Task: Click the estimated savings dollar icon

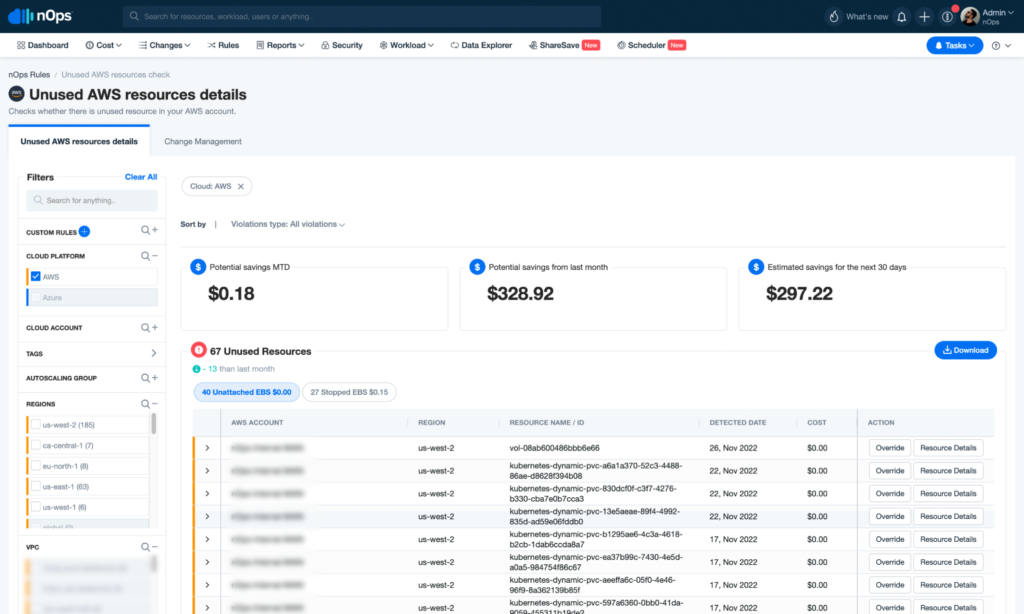Action: point(756,267)
